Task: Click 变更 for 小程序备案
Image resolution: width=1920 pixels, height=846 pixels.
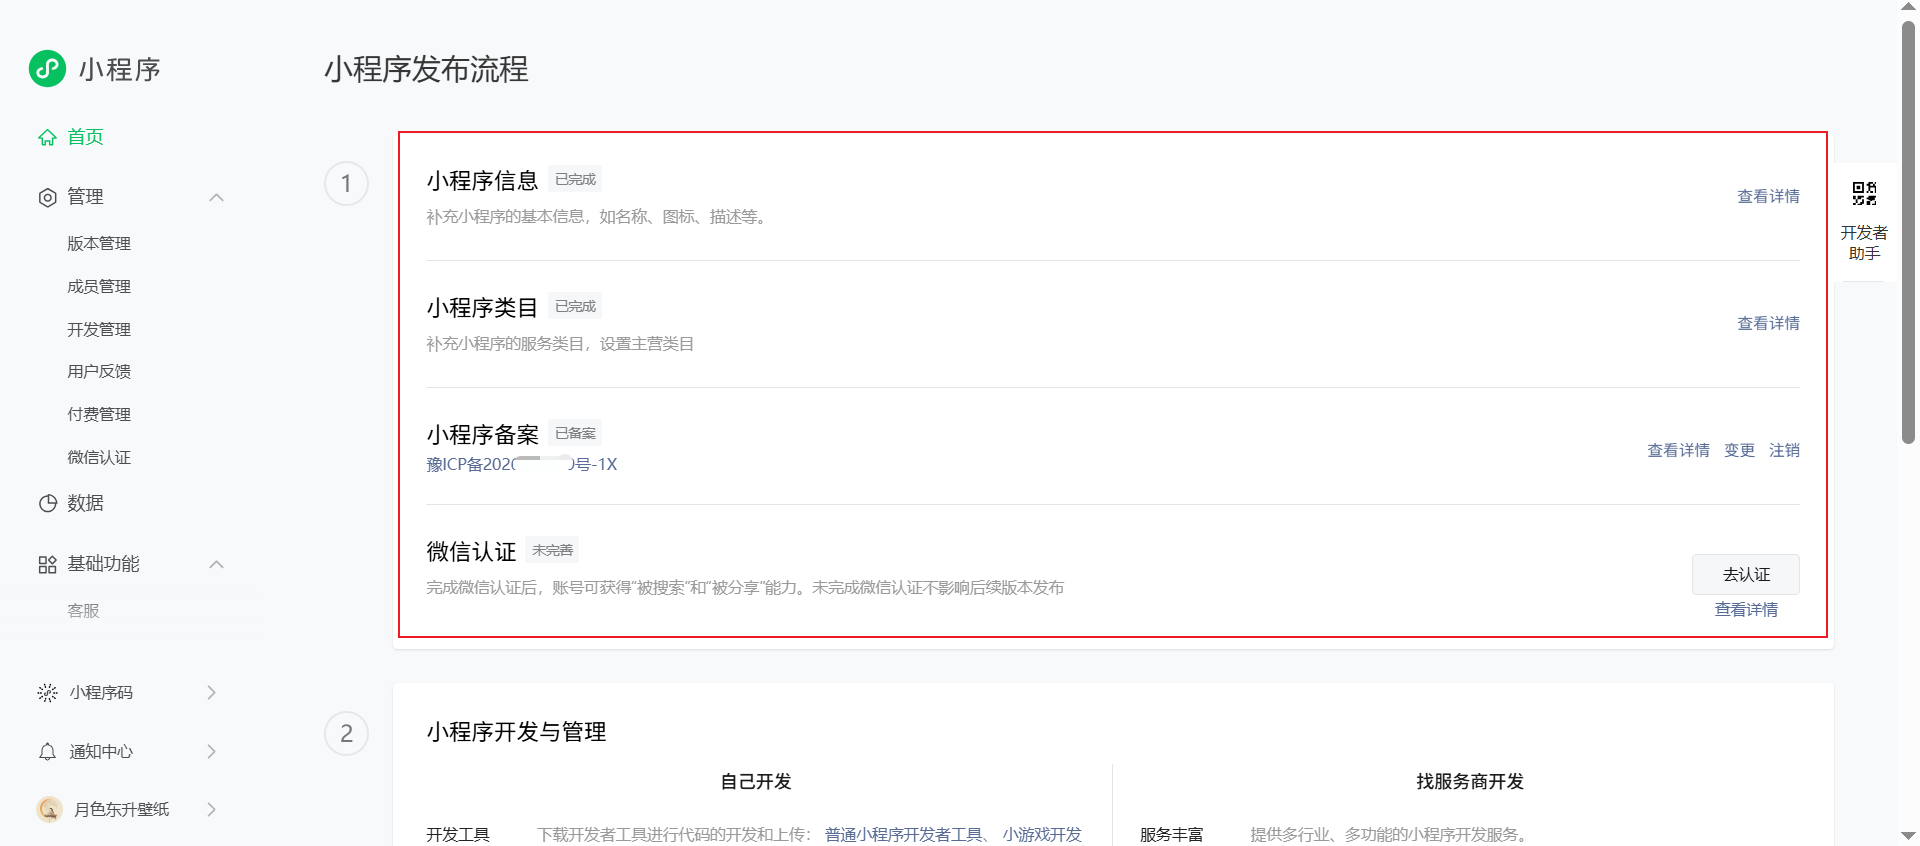Action: [x=1739, y=451]
